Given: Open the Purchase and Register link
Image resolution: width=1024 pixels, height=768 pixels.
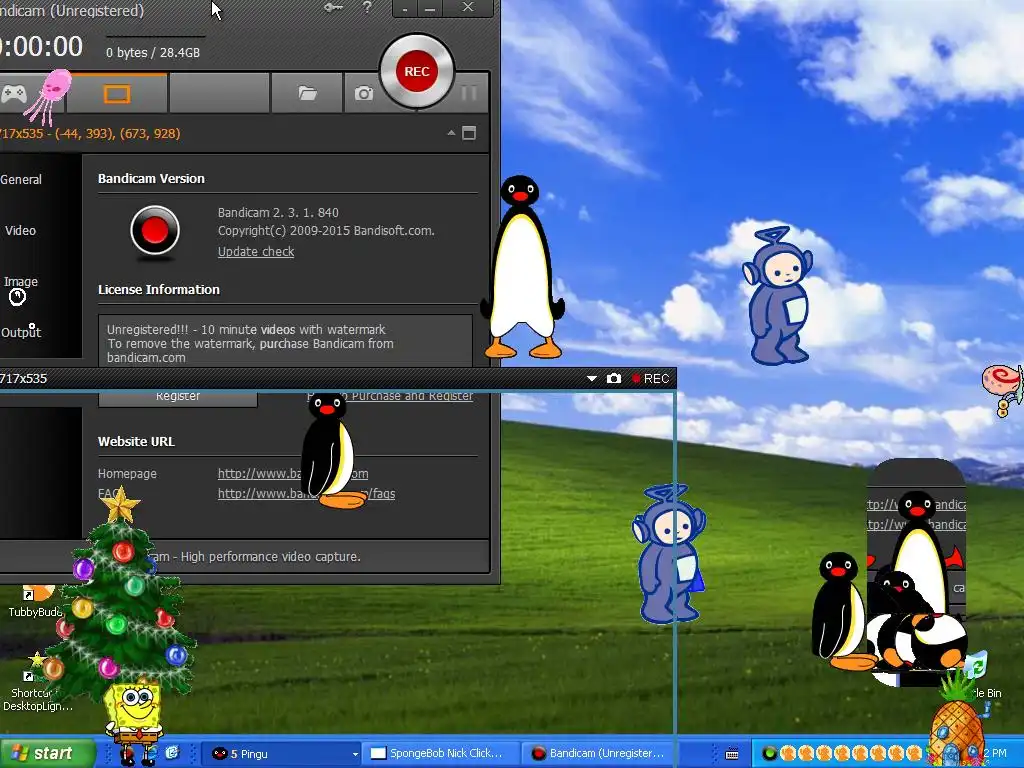Looking at the screenshot, I should point(411,396).
